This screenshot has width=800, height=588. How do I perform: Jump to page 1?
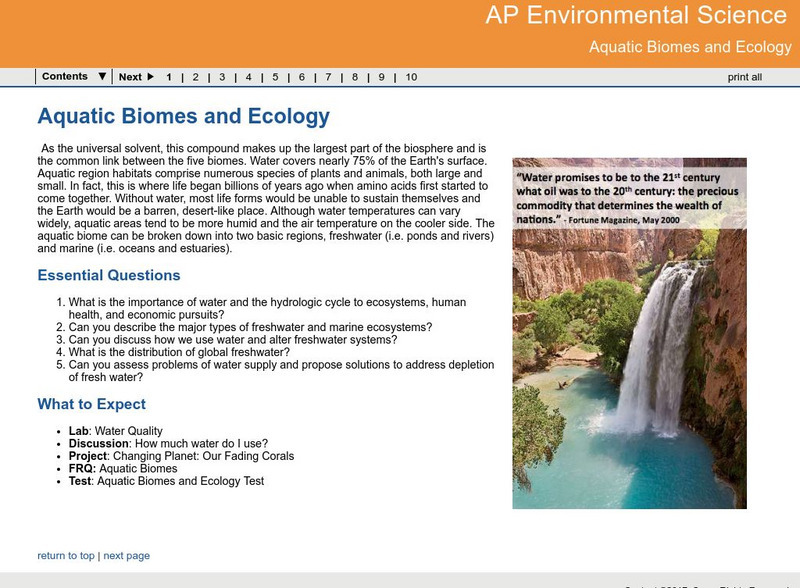[x=169, y=77]
